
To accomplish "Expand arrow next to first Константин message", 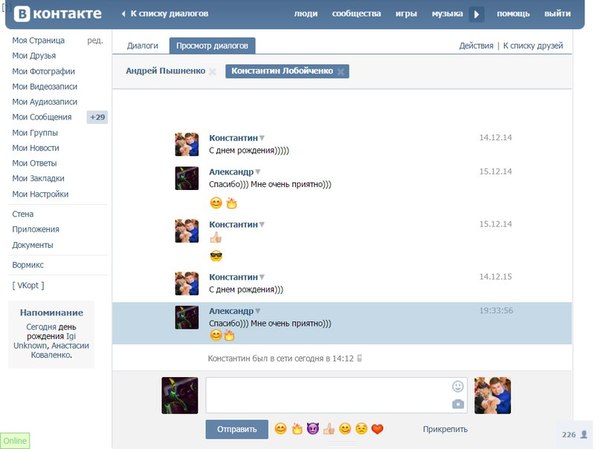I will (x=262, y=137).
